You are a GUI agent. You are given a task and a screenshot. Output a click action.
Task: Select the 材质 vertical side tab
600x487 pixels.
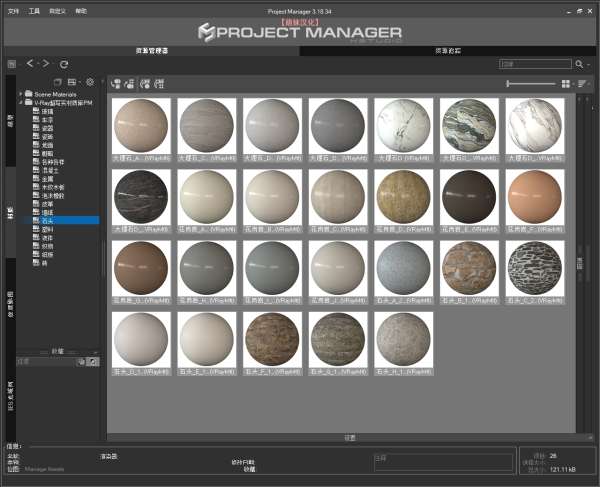[11, 213]
